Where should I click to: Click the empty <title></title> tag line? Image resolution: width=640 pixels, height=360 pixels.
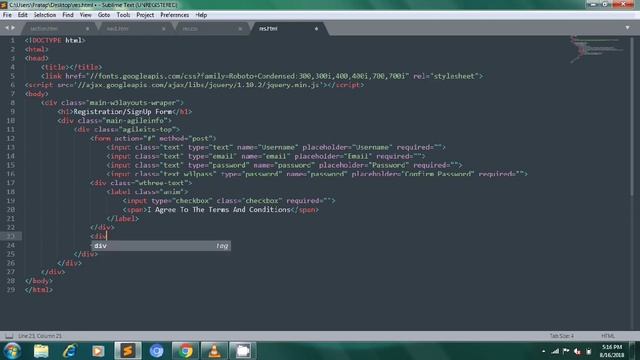point(71,67)
